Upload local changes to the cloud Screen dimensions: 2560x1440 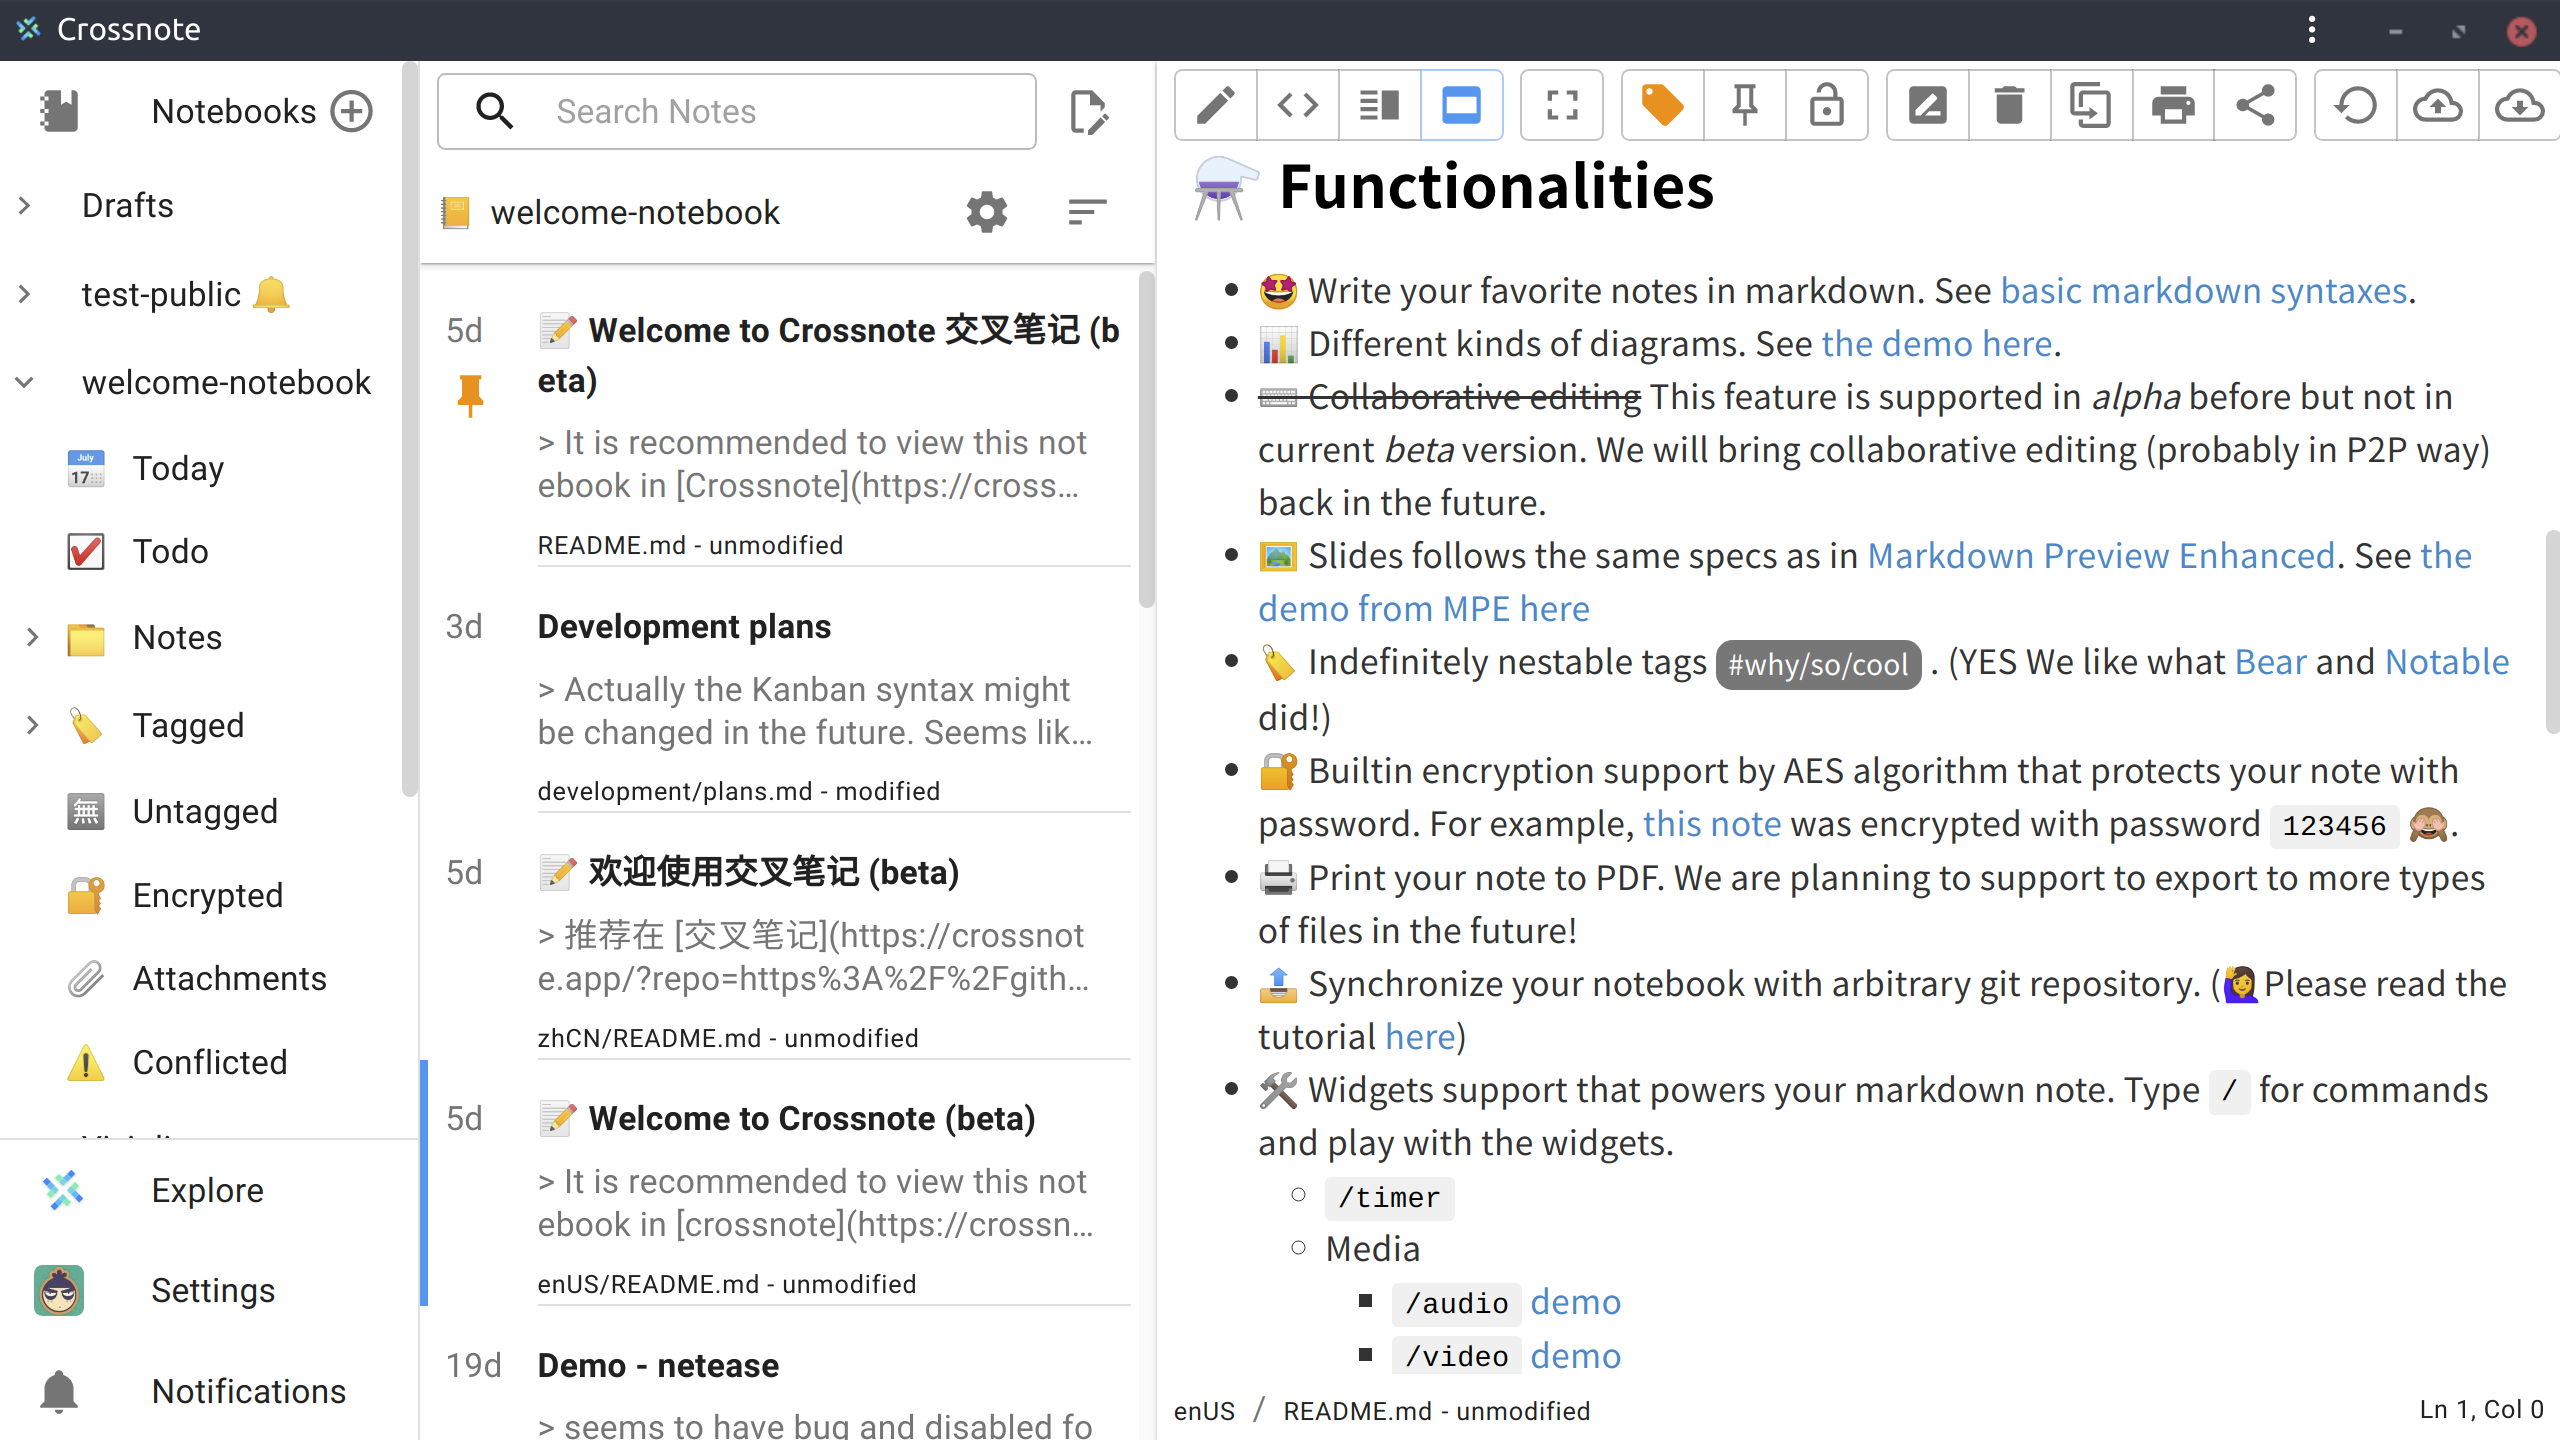[2438, 105]
